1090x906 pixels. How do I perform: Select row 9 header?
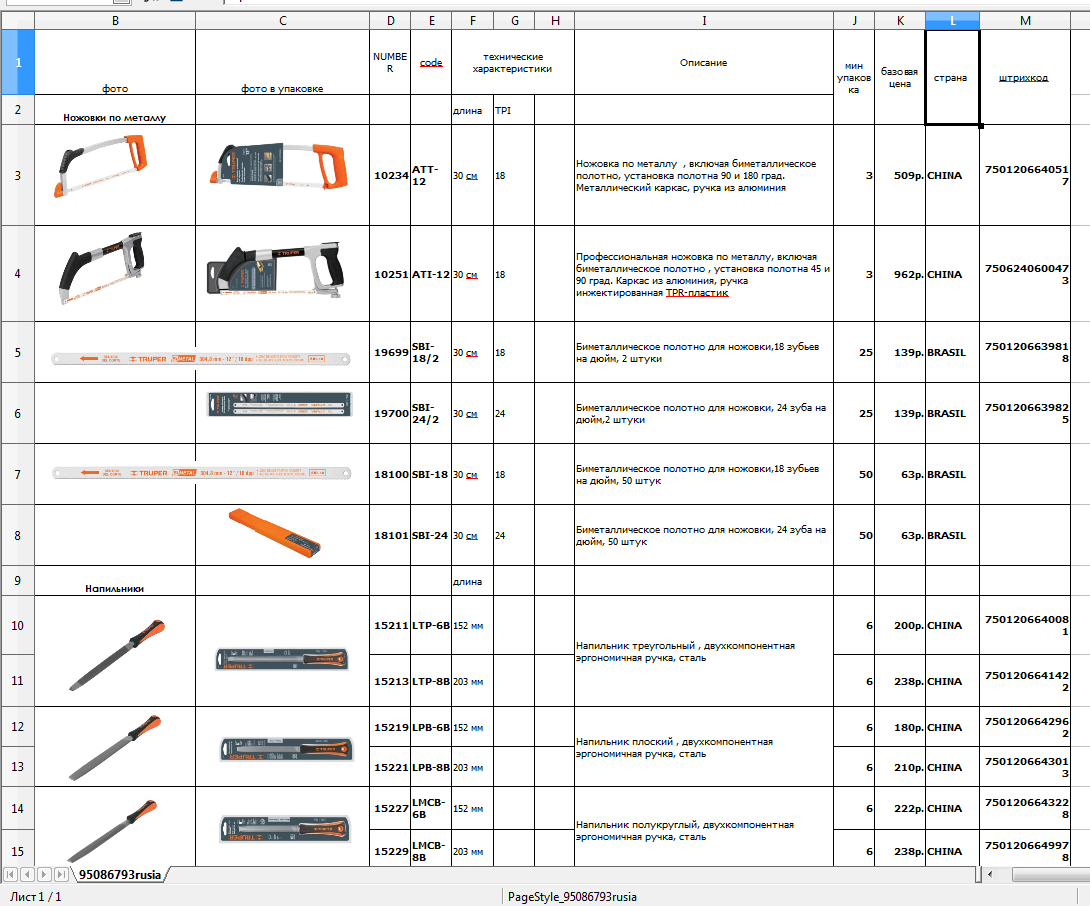[17, 581]
